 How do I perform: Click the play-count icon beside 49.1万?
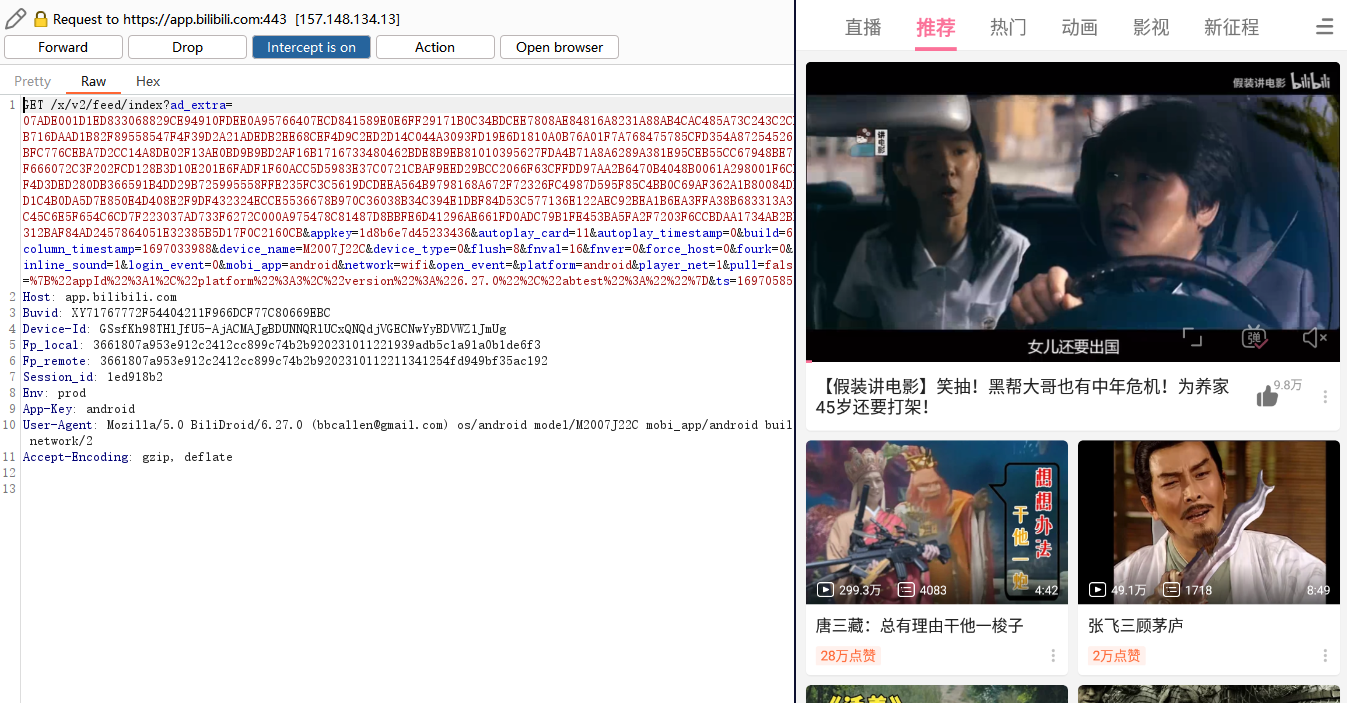click(x=1097, y=590)
